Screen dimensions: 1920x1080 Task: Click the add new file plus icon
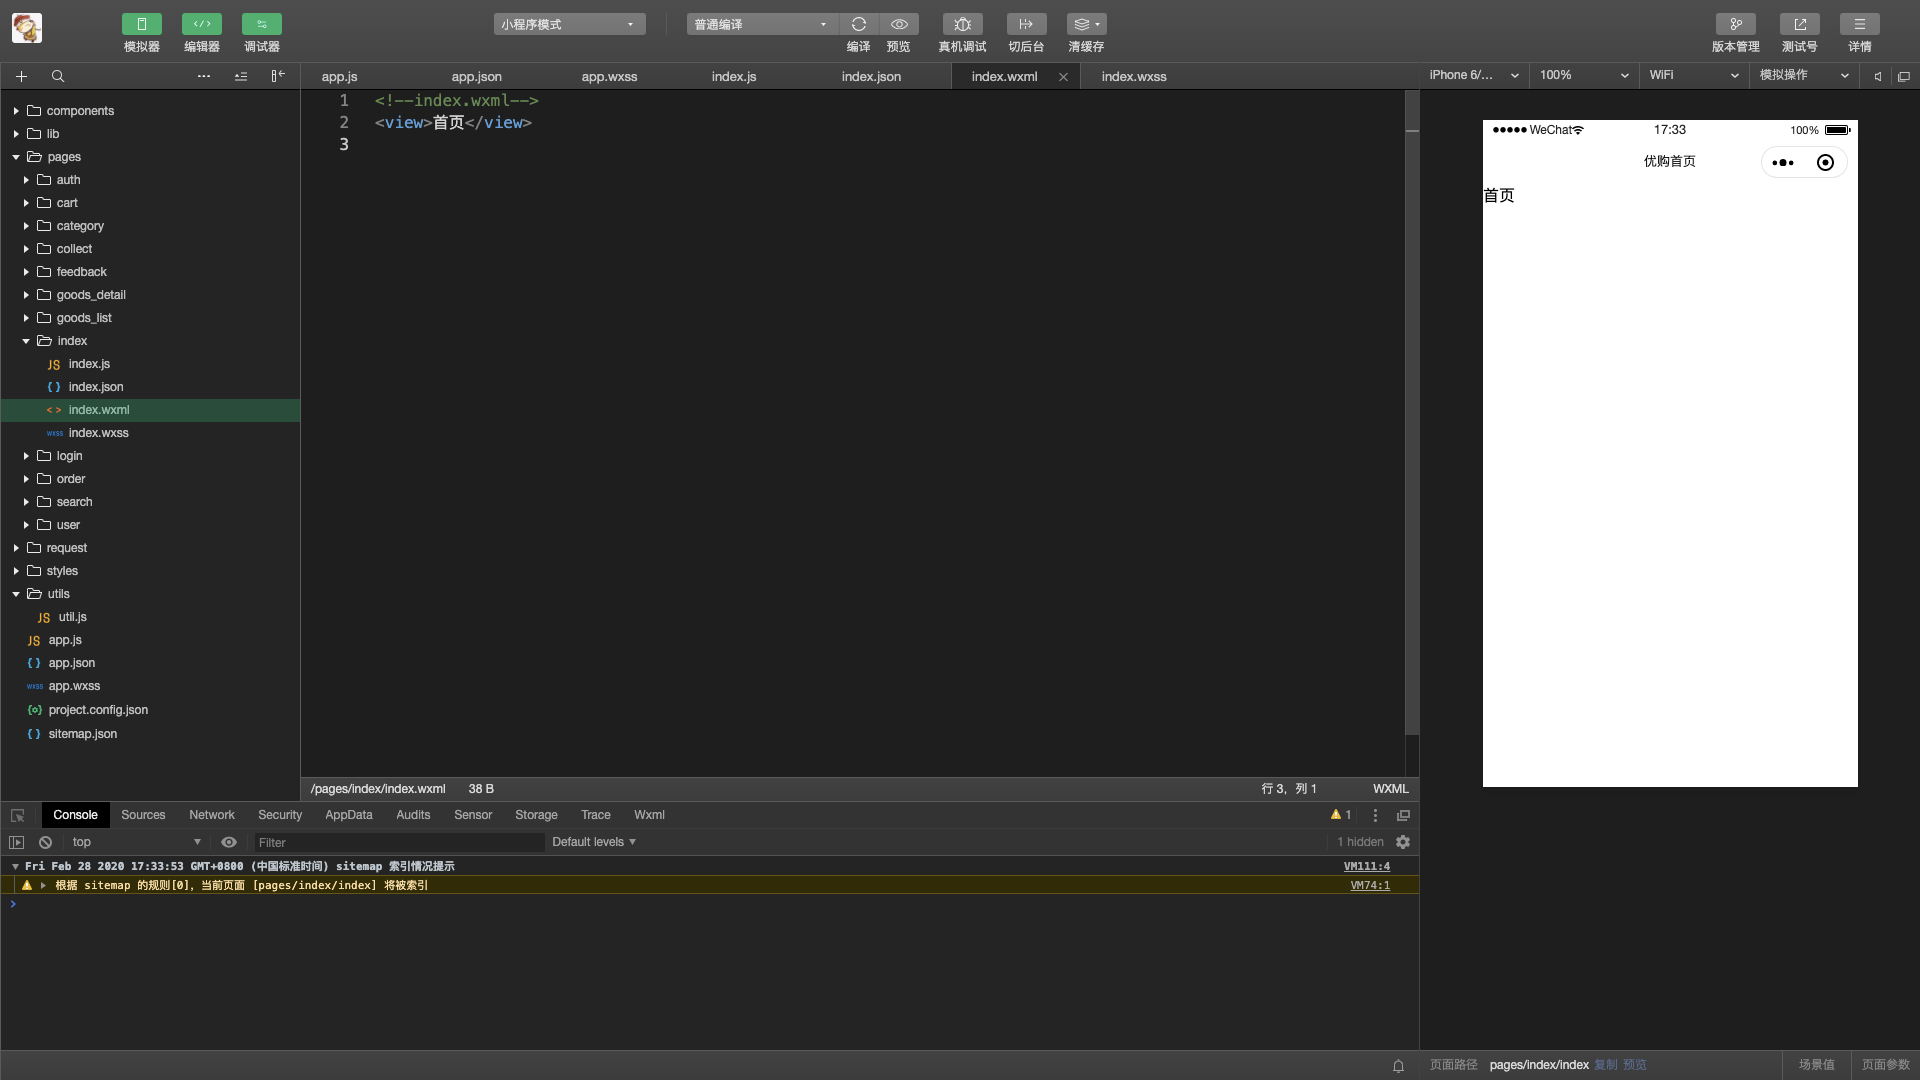pyautogui.click(x=21, y=76)
